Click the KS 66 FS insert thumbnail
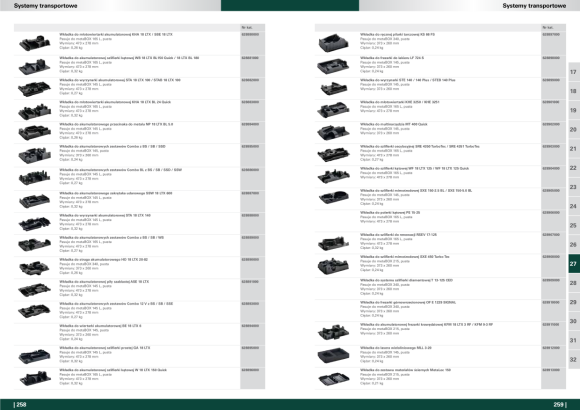The image size is (580, 410). [x=333, y=43]
